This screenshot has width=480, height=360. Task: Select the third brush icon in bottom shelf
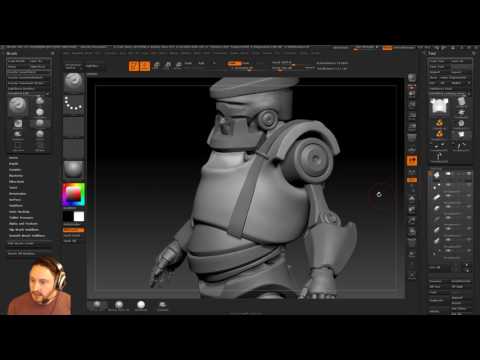pos(141,305)
